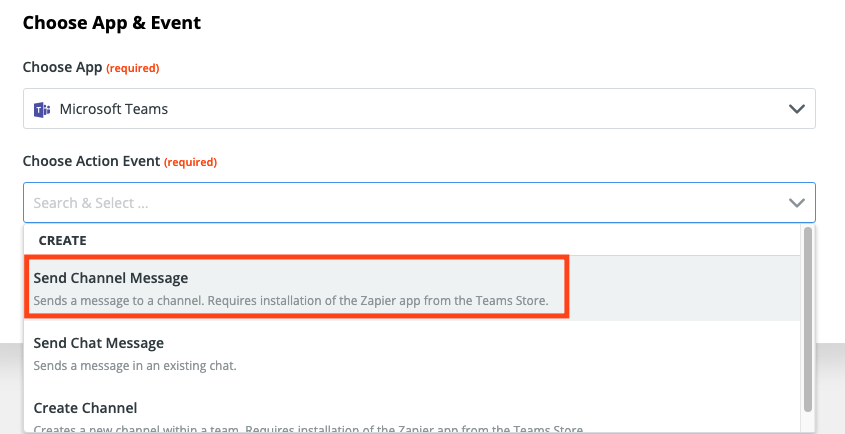845x434 pixels.
Task: Click the action event list scrollbar thumb
Action: tap(807, 319)
